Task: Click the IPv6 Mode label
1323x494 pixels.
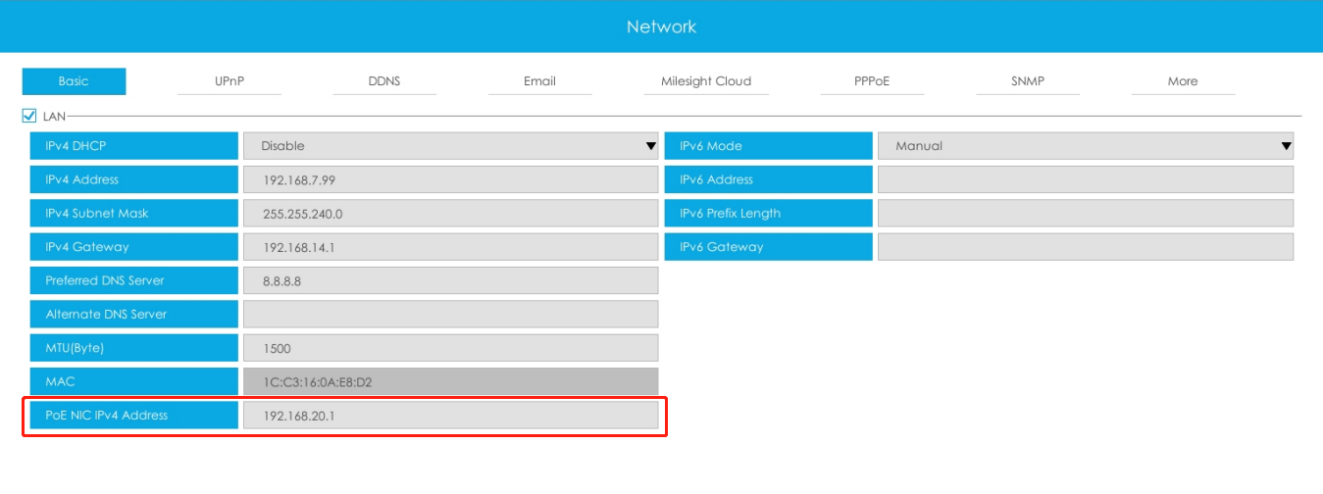Action: pos(768,146)
